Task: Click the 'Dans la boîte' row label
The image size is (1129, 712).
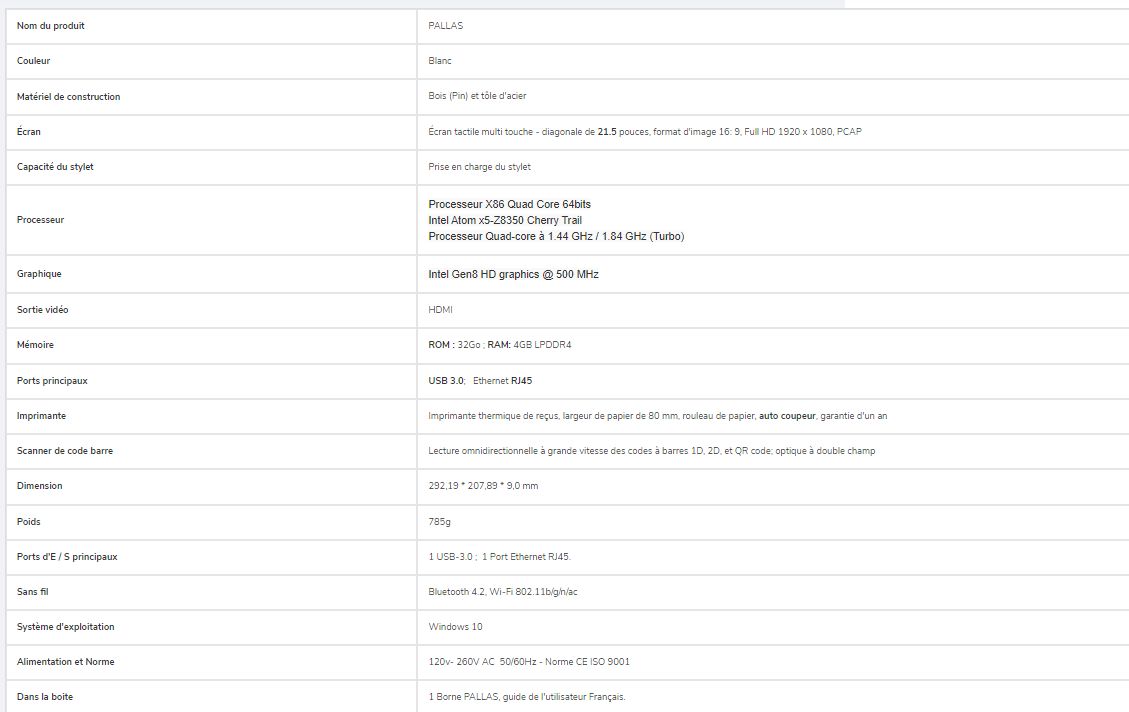Action: [x=47, y=697]
